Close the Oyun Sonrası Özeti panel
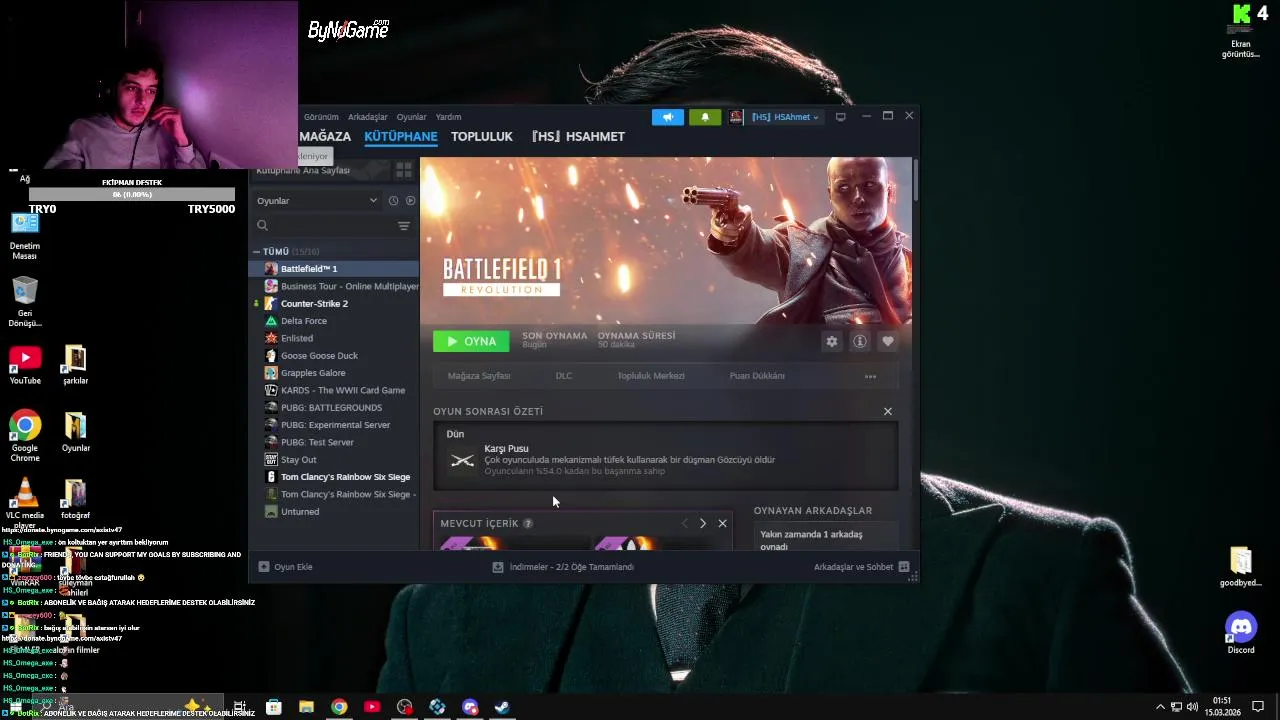1280x720 pixels. (887, 411)
